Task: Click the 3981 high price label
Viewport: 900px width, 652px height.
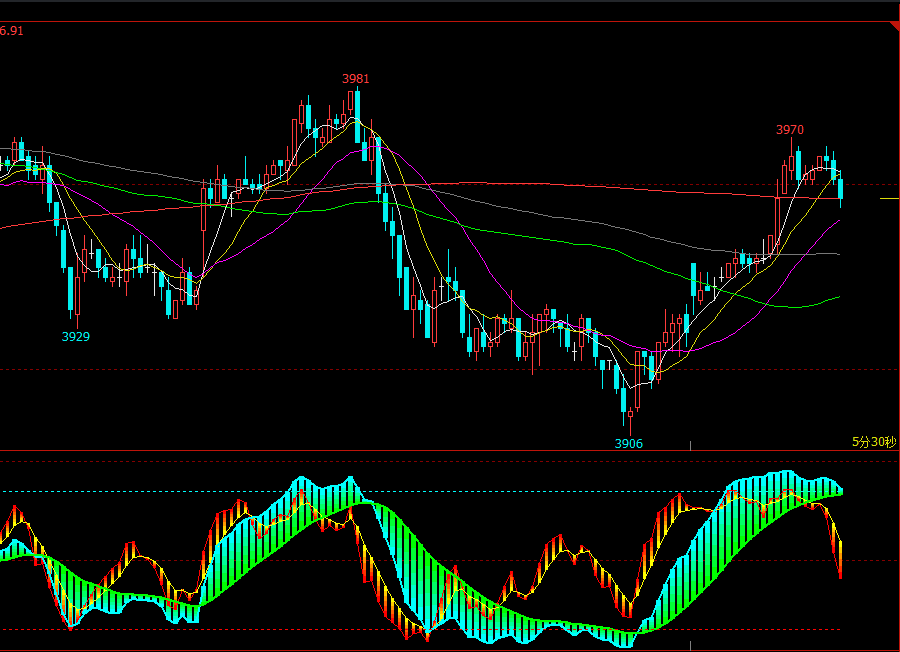Action: (x=356, y=79)
